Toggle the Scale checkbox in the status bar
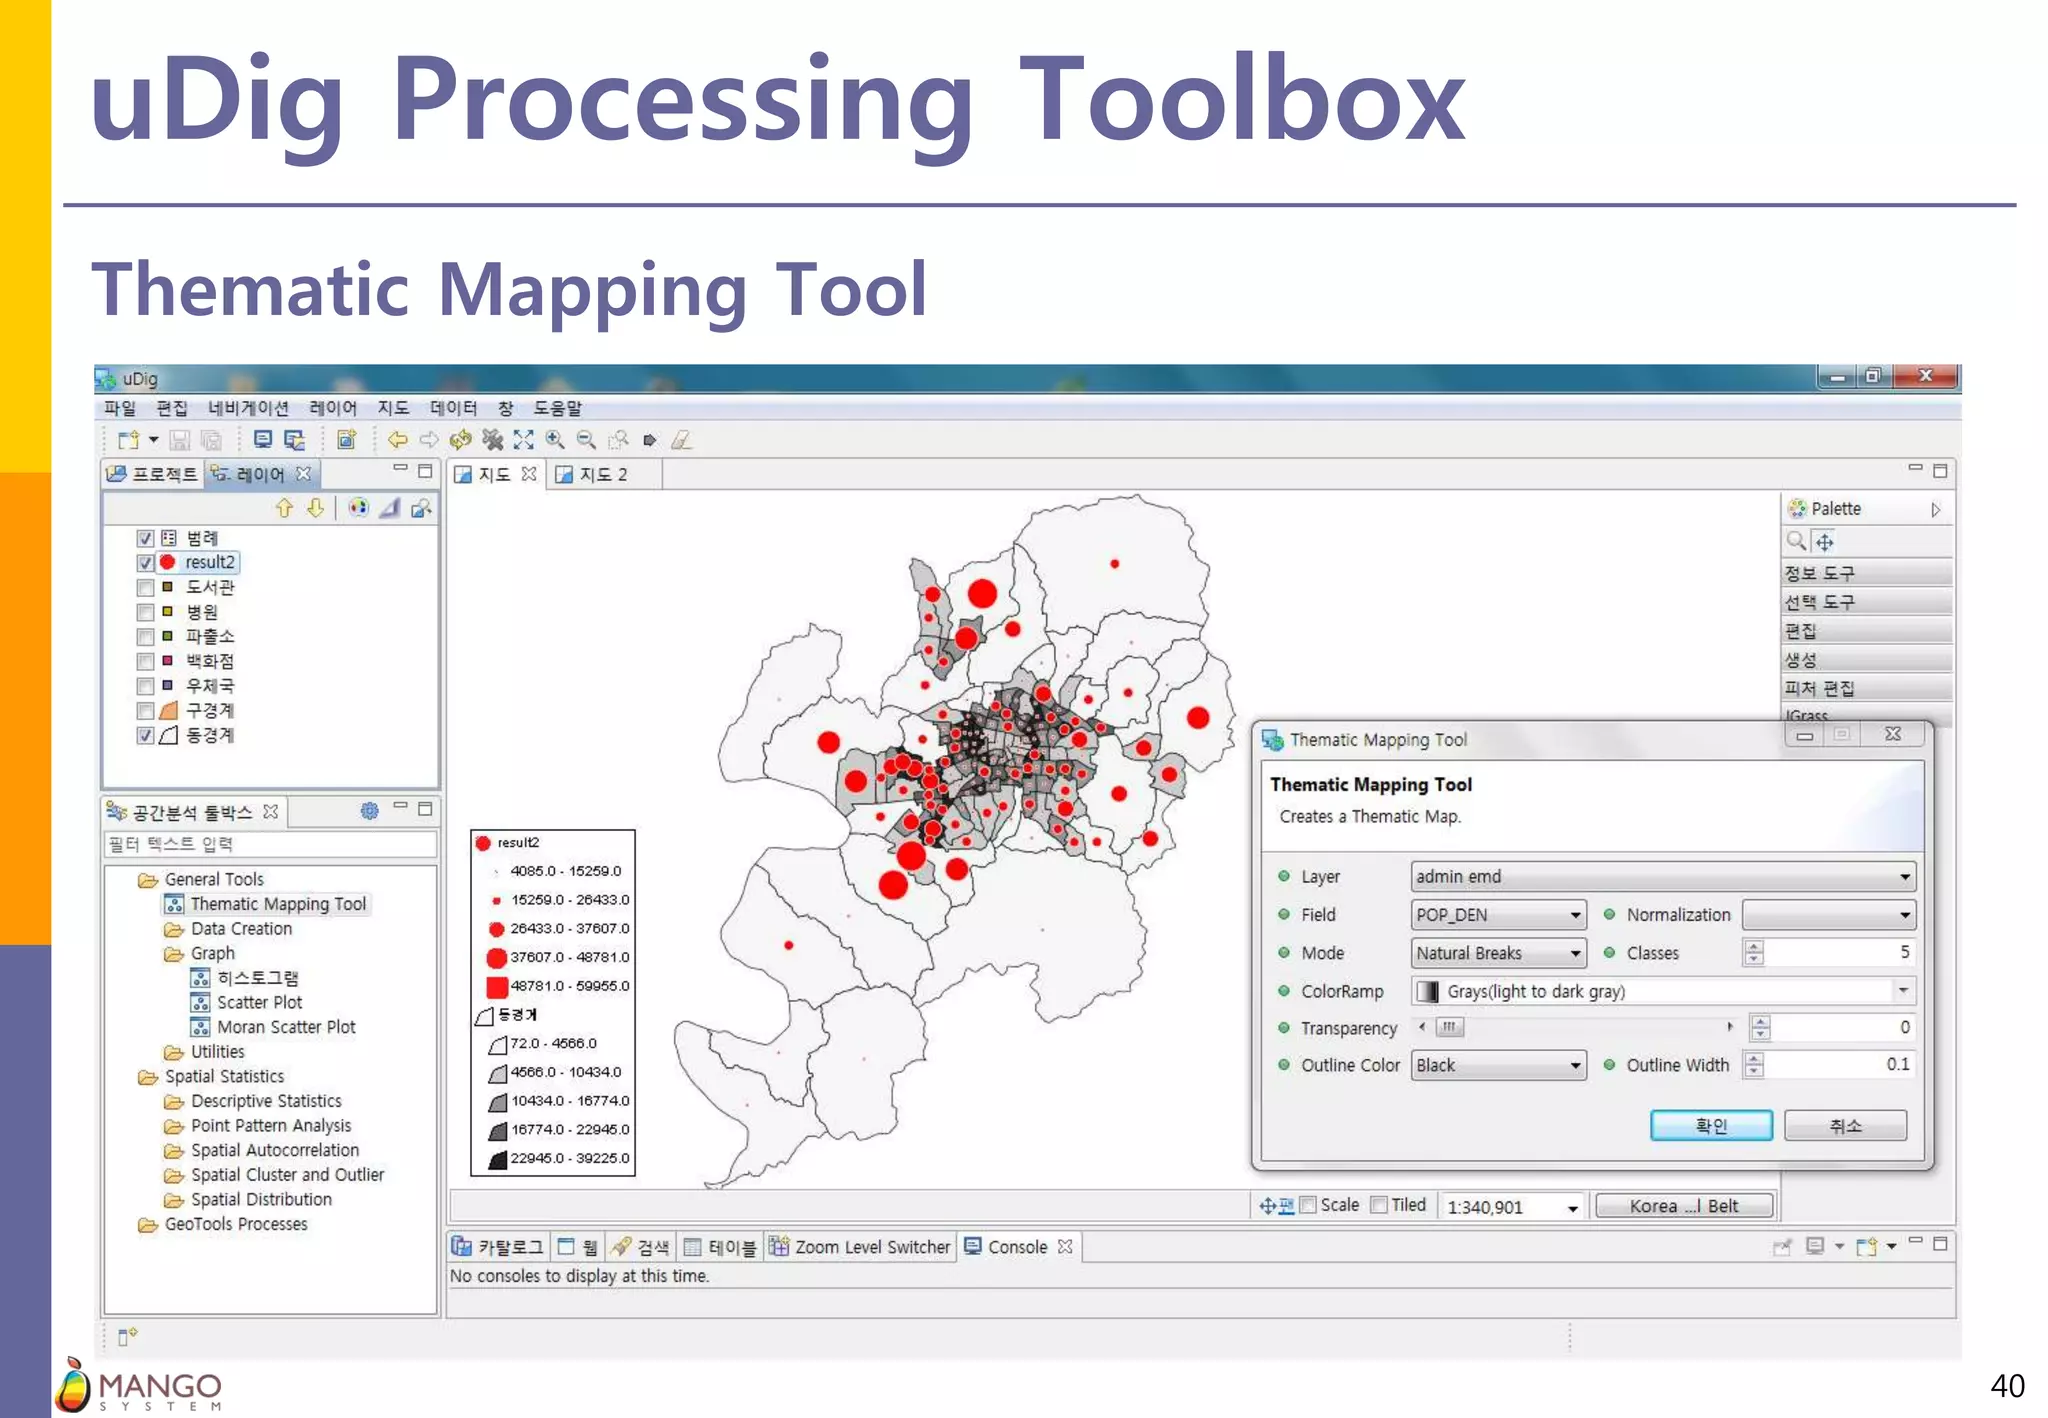This screenshot has height=1418, width=2048. (1308, 1205)
